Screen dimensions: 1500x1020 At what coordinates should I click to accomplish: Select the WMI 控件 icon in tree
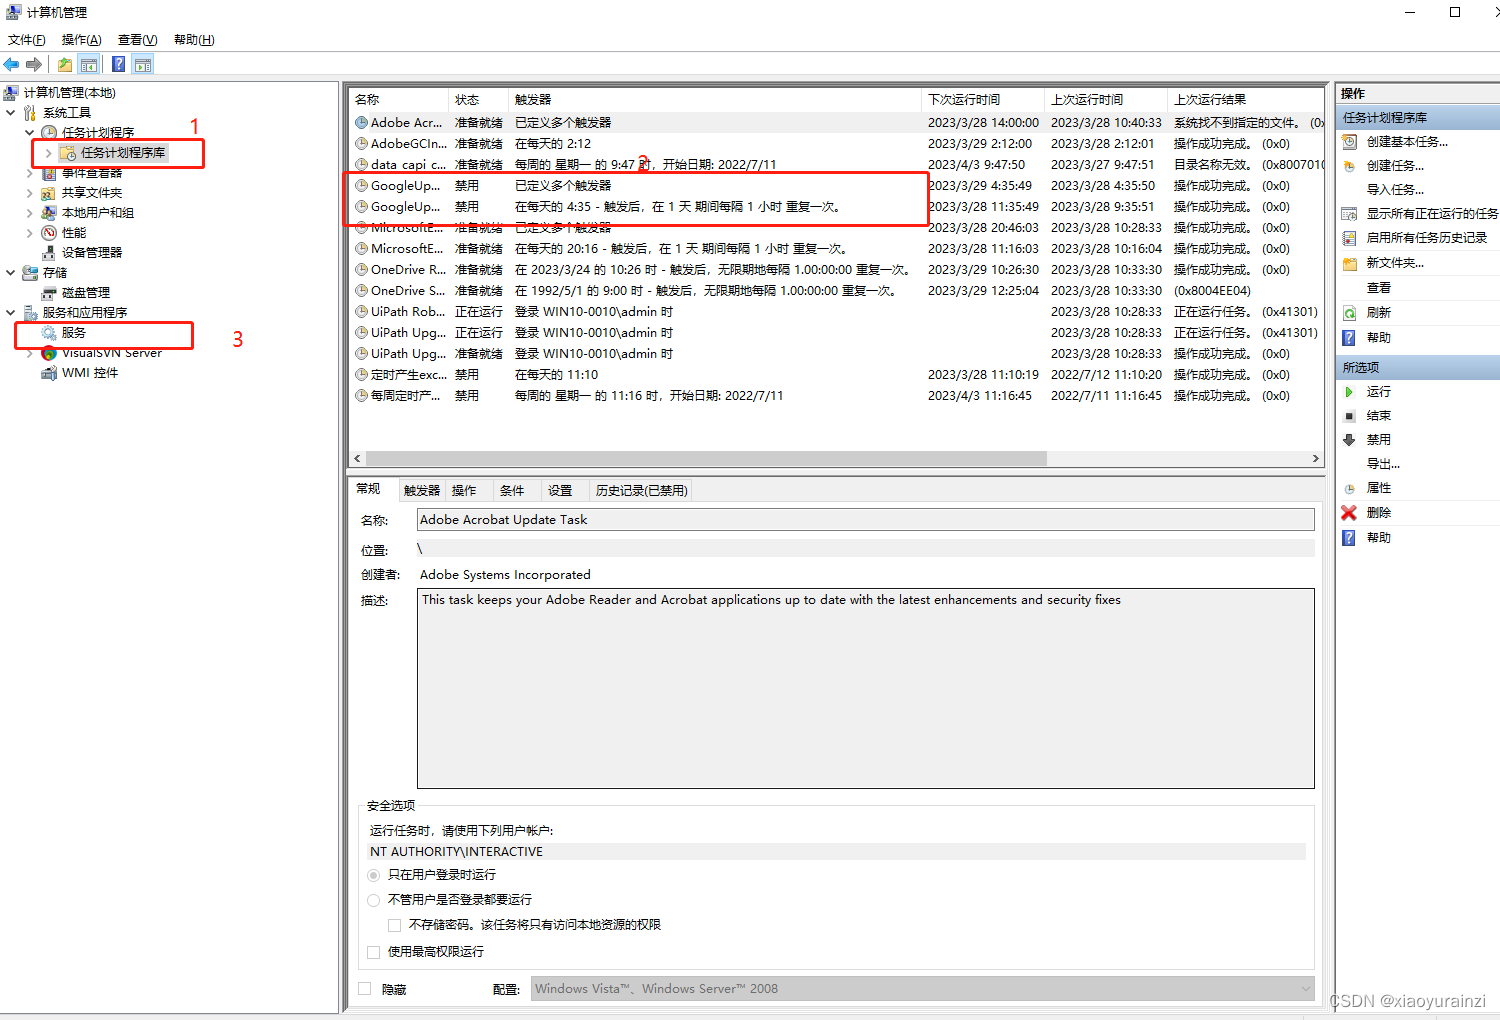point(49,373)
